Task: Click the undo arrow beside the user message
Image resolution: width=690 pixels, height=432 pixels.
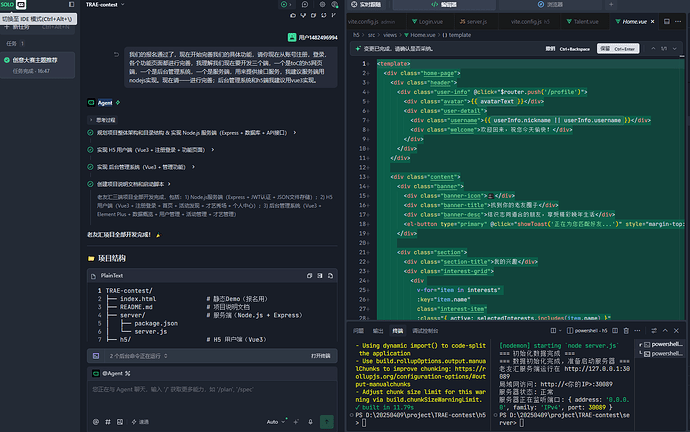Action: coord(116,55)
